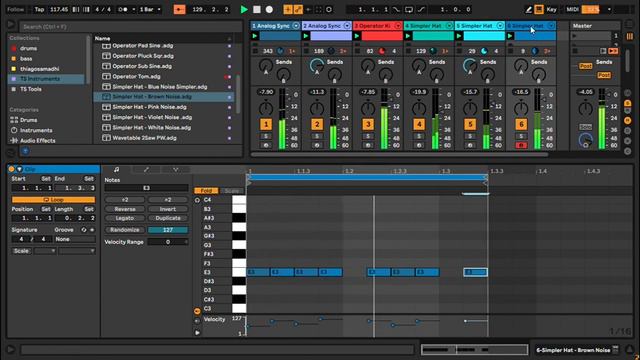Arm the transport Record button

pyautogui.click(x=269, y=9)
